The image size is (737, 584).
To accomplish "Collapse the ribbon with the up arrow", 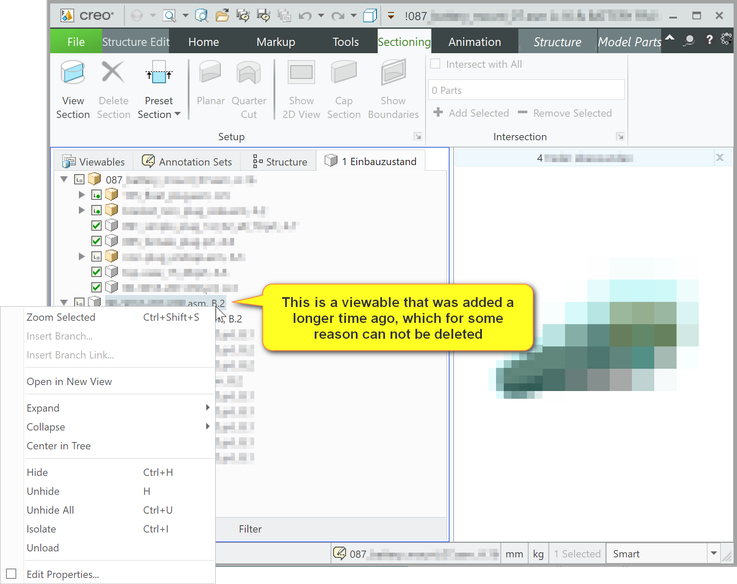I will click(x=670, y=39).
